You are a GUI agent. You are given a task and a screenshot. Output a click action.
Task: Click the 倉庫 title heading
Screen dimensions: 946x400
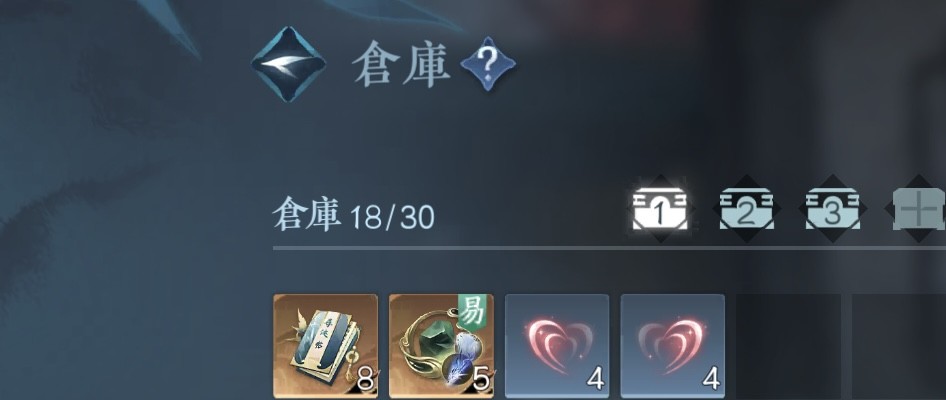tap(402, 65)
